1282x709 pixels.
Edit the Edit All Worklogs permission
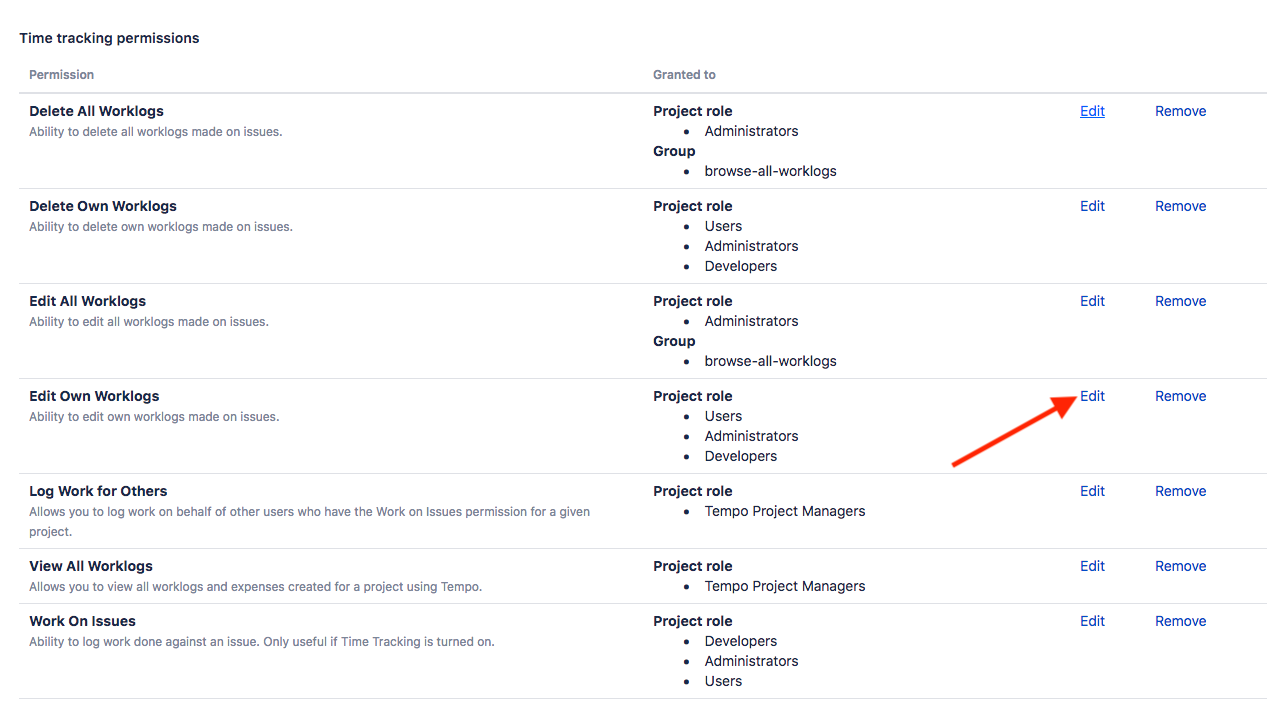tap(1092, 301)
